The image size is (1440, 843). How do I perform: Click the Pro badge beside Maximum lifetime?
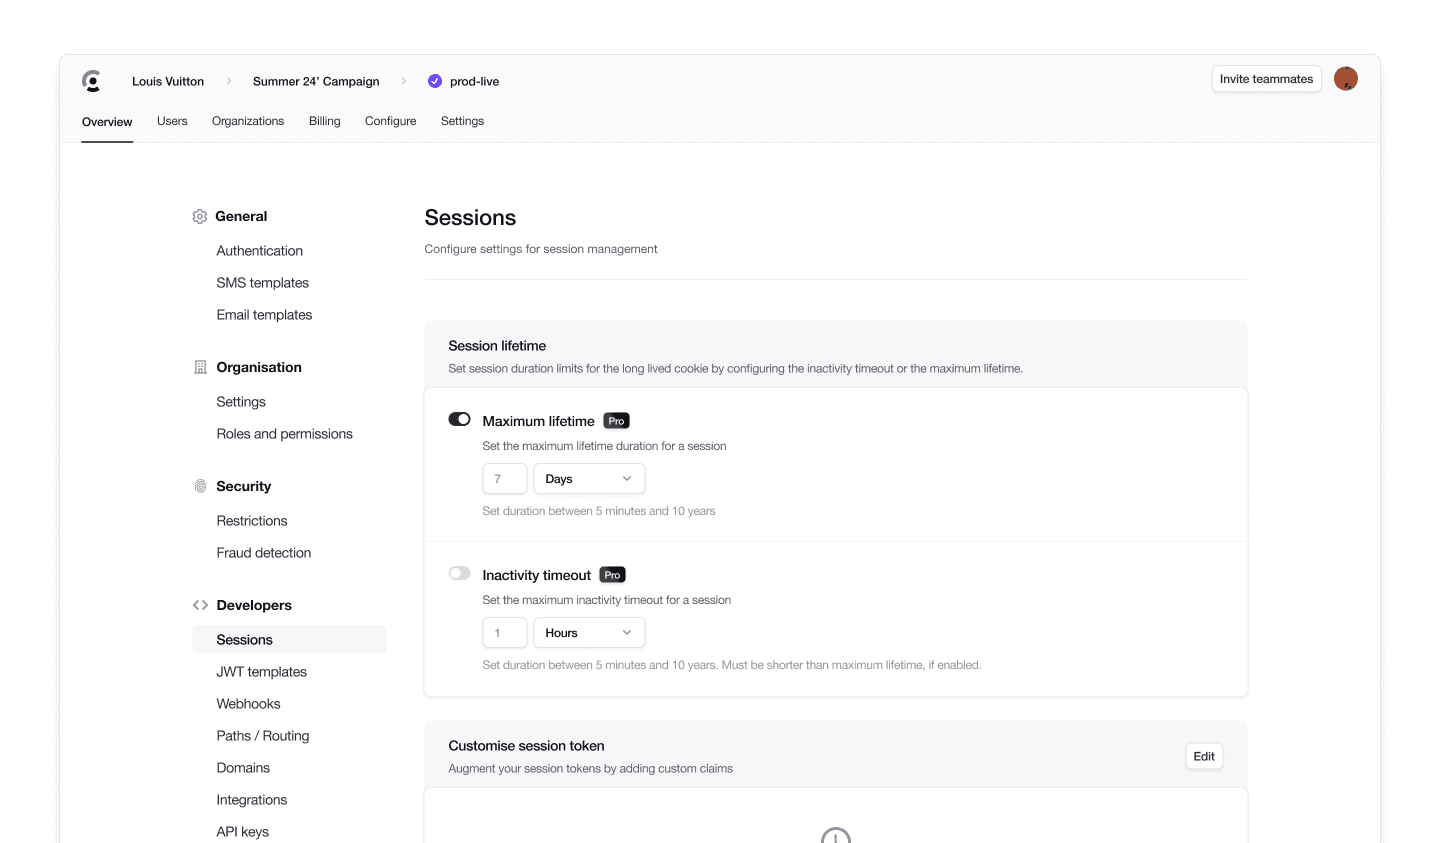(617, 421)
